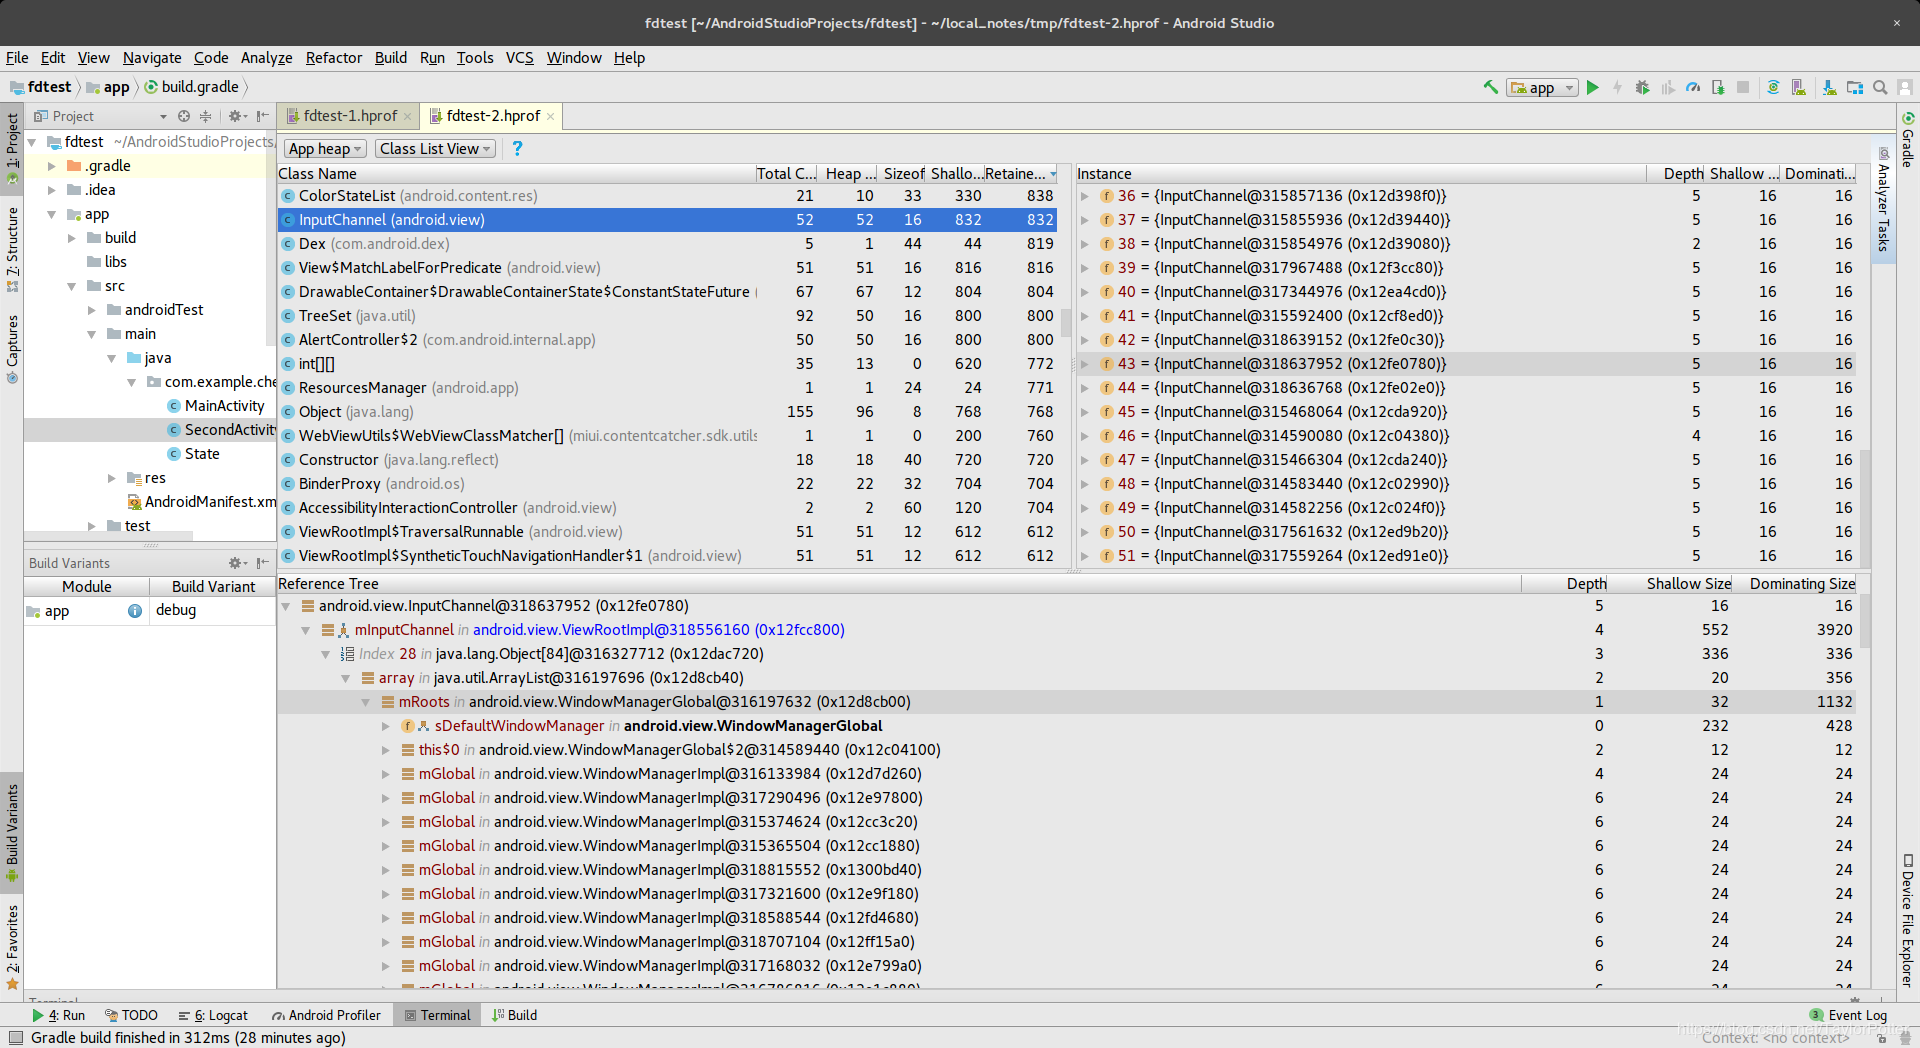Run the app with green play icon

[x=1593, y=87]
